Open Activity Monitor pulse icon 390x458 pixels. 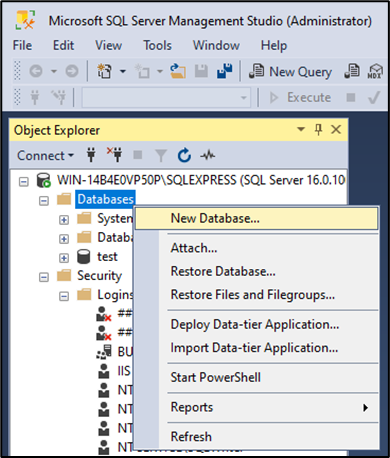point(208,155)
